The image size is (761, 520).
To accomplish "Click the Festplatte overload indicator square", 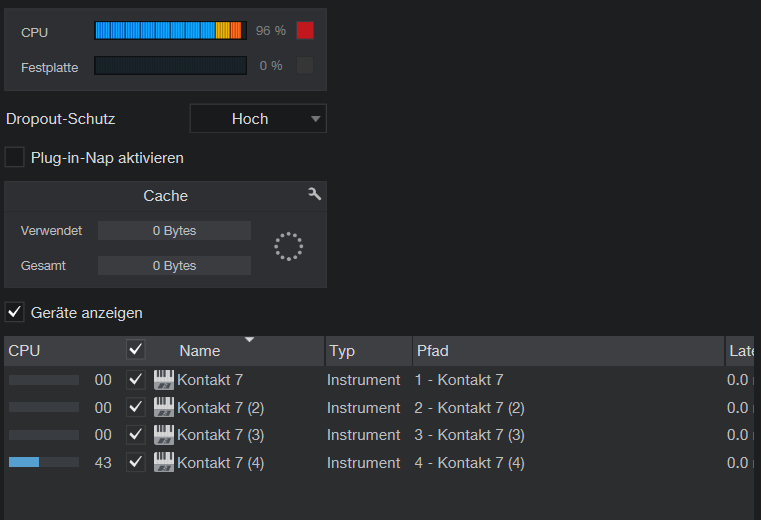I will click(305, 66).
